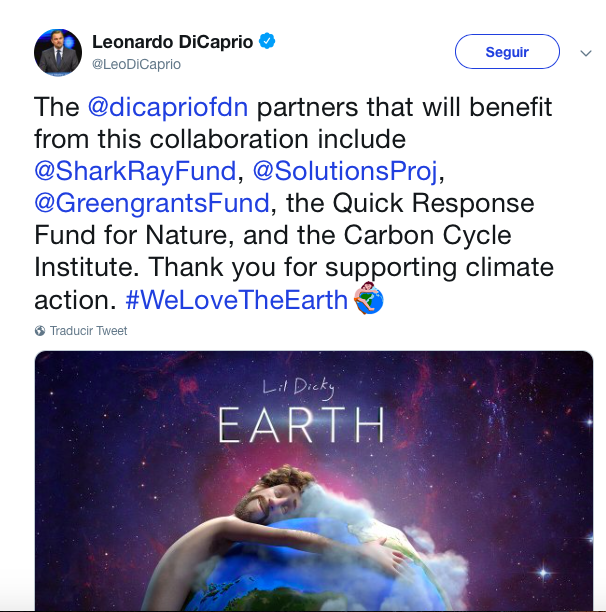
Task: Follow the #WeLoveTheEarth hashtag
Action: 236,299
